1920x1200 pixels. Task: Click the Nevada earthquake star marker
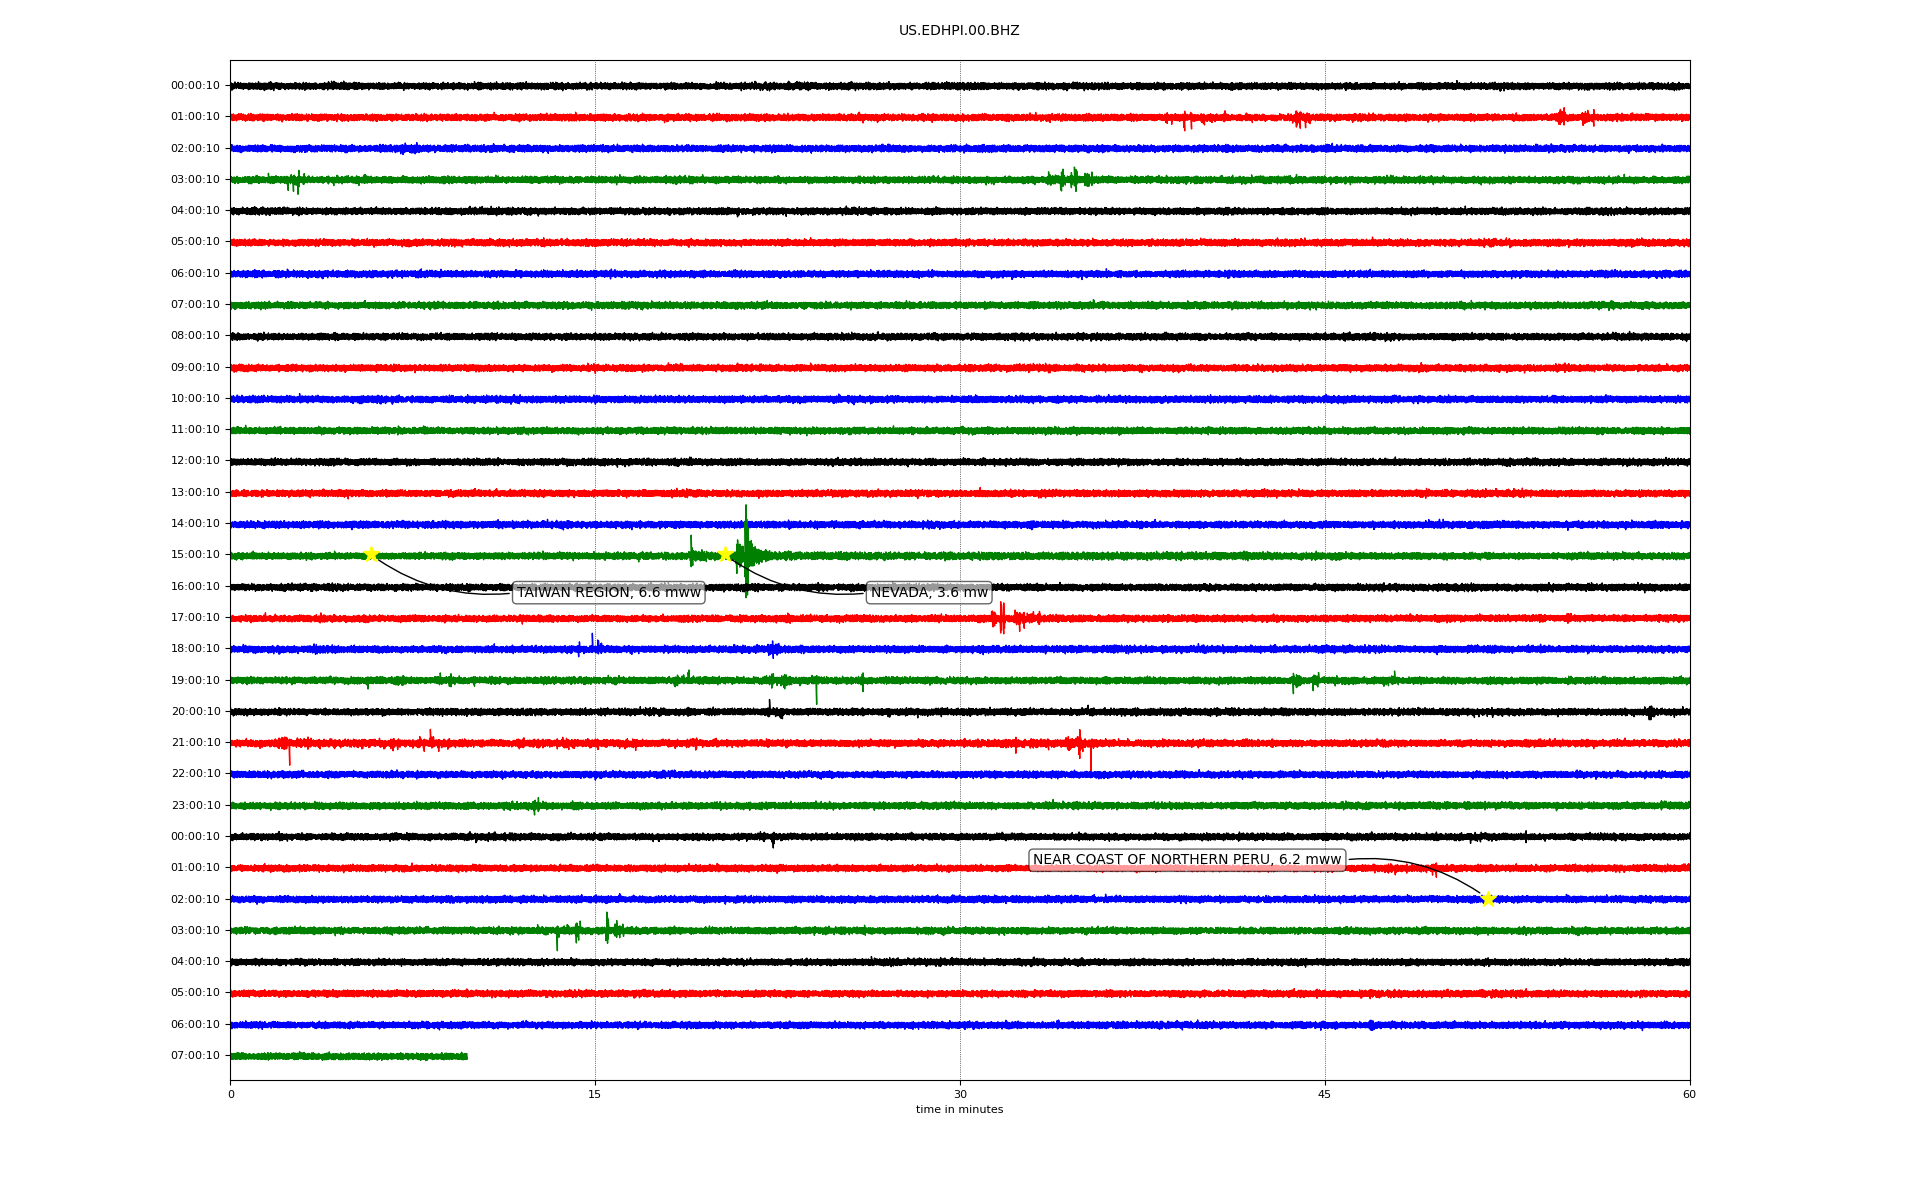(726, 554)
